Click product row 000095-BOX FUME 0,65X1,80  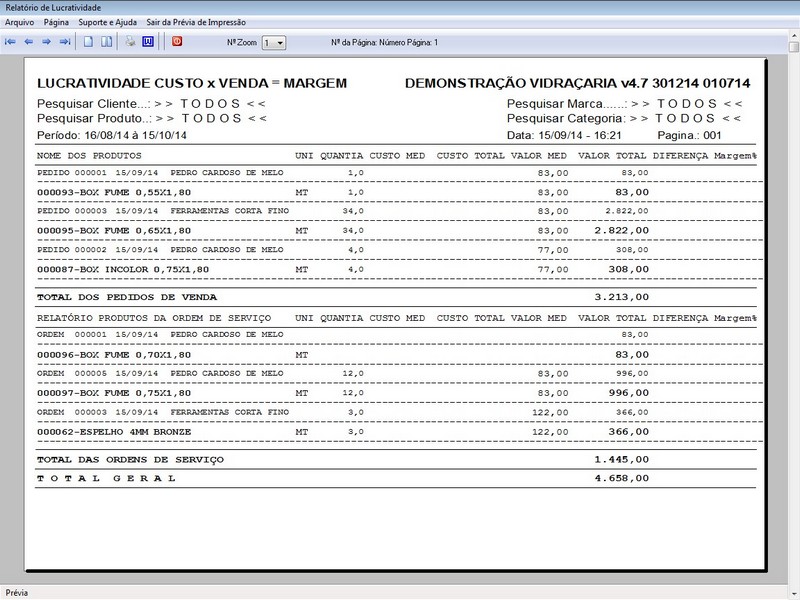click(113, 230)
